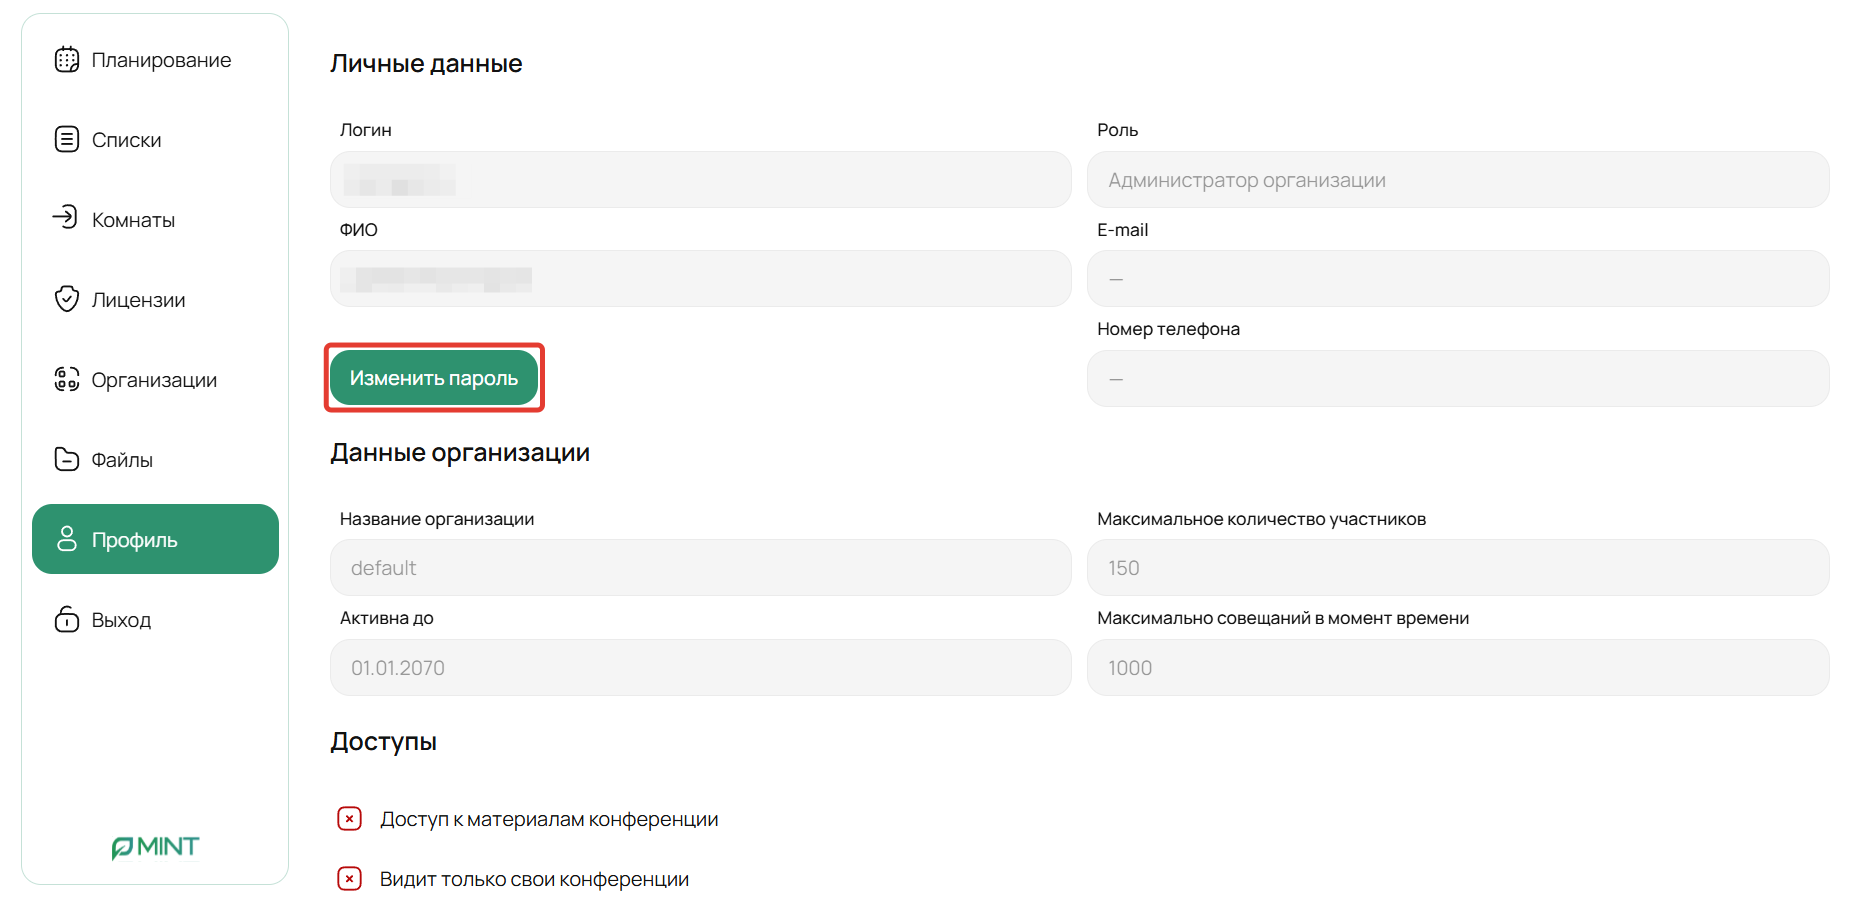
Task: Select the Выход menu label
Action: [x=121, y=620]
